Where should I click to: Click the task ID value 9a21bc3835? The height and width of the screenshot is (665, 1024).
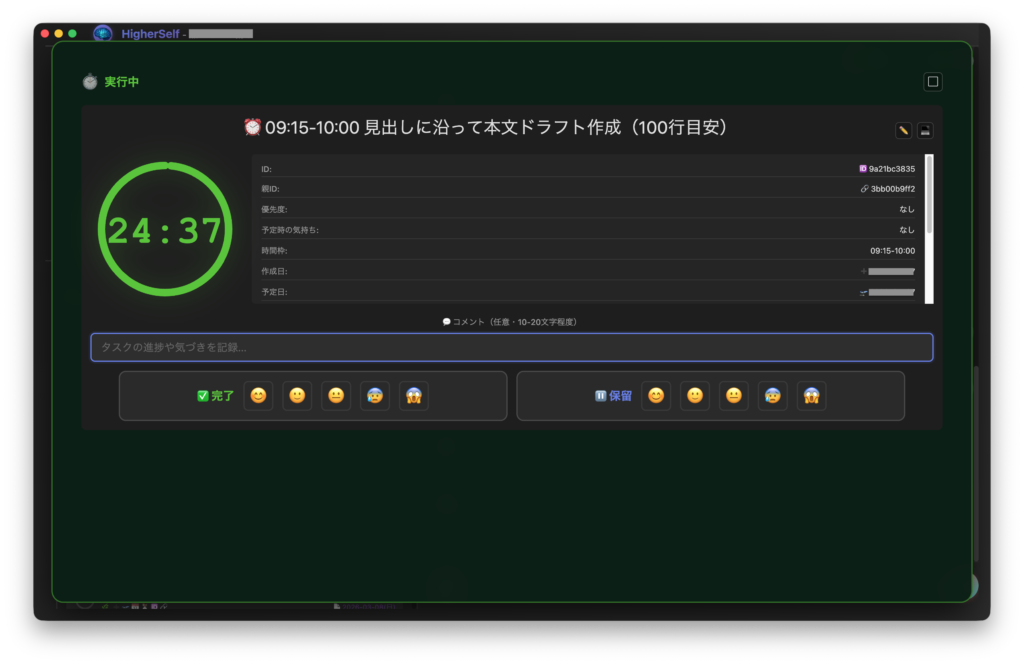(891, 169)
